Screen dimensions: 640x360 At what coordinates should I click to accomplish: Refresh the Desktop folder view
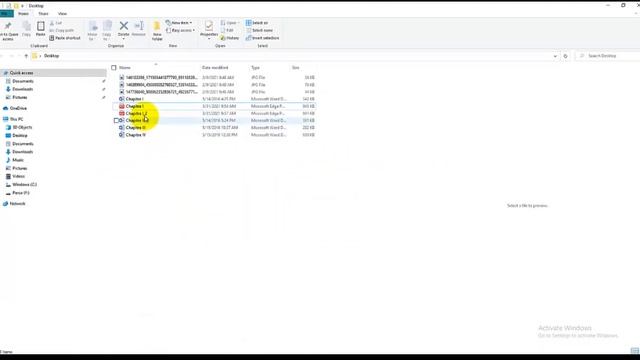coord(565,56)
